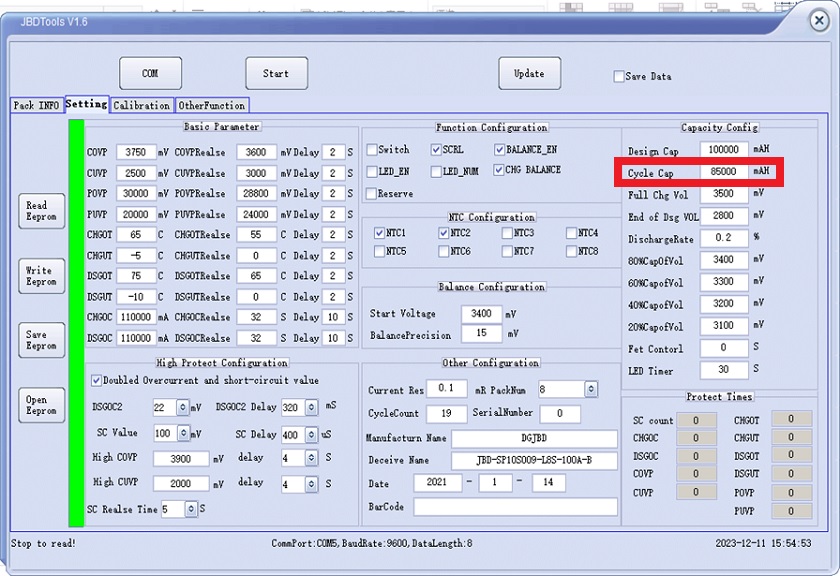Open the SC Delay dropdown
The height and width of the screenshot is (576, 840).
311,435
